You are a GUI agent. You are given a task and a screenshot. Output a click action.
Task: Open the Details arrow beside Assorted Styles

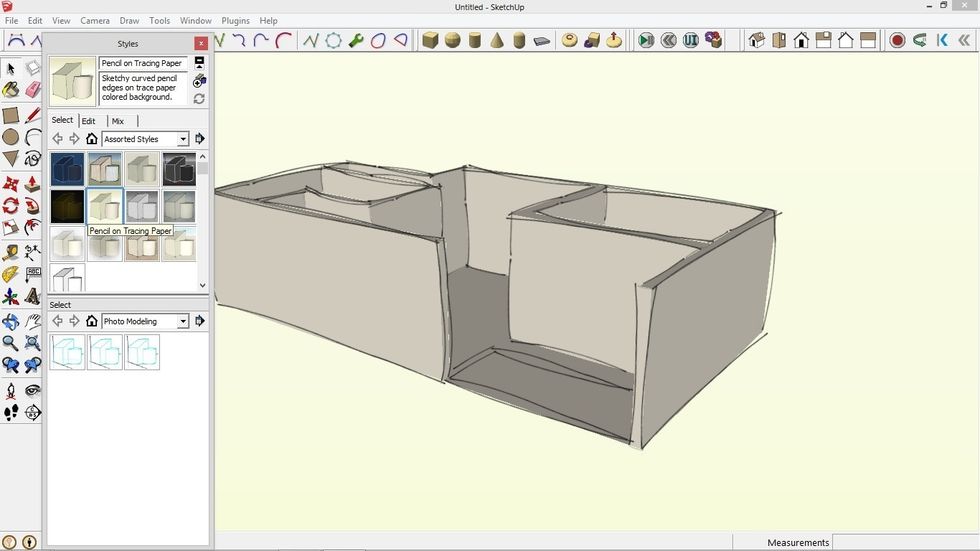click(200, 139)
